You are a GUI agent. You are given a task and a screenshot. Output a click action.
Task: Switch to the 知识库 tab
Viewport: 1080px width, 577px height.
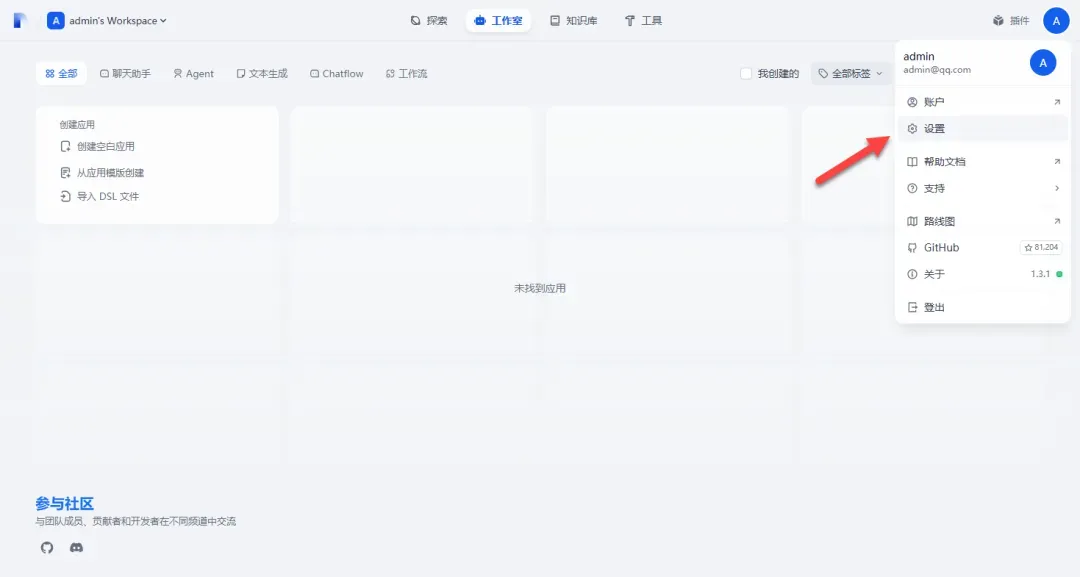[x=573, y=20]
